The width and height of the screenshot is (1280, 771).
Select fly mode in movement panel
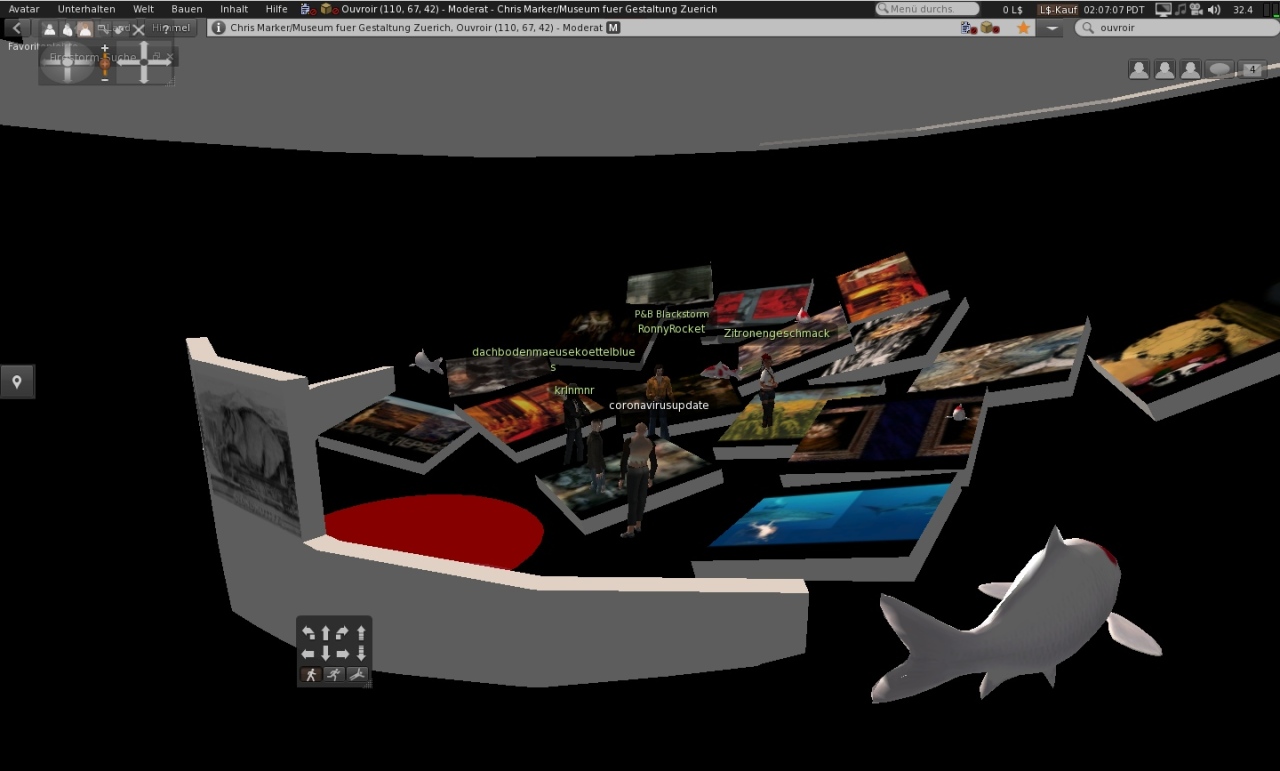(x=357, y=674)
